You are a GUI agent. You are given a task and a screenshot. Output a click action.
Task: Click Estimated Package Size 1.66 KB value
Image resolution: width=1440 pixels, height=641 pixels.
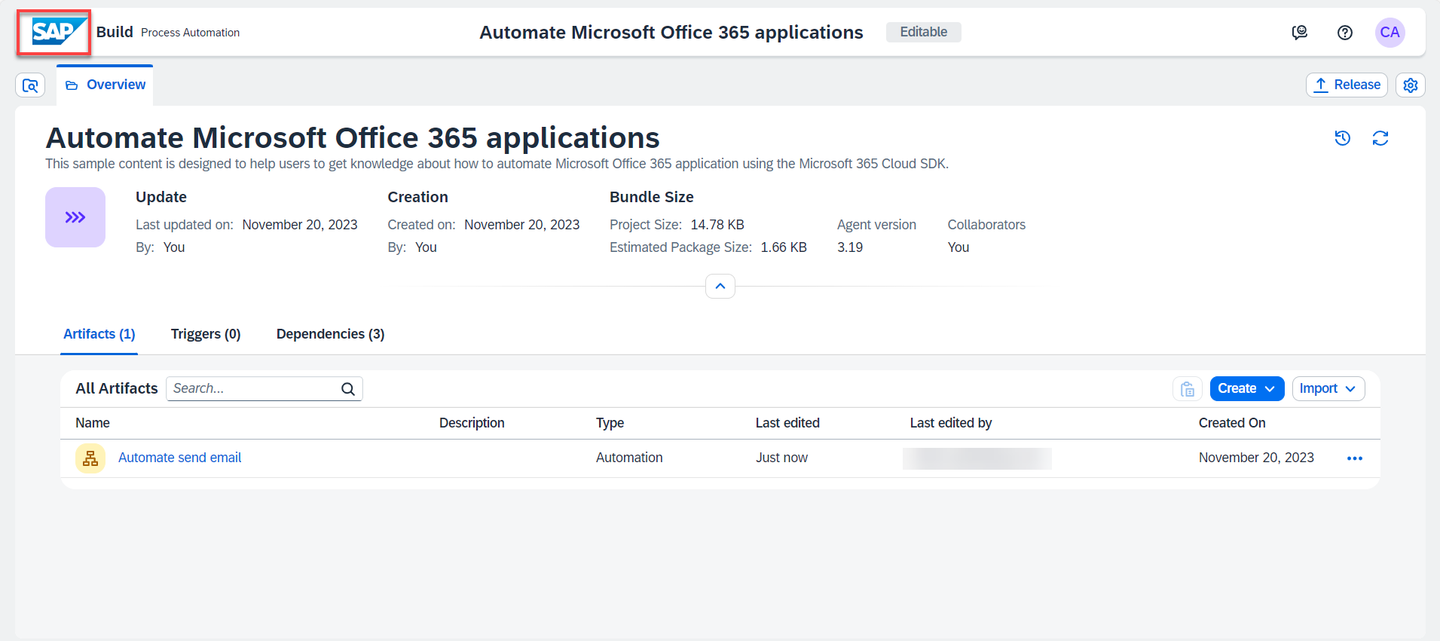(784, 247)
